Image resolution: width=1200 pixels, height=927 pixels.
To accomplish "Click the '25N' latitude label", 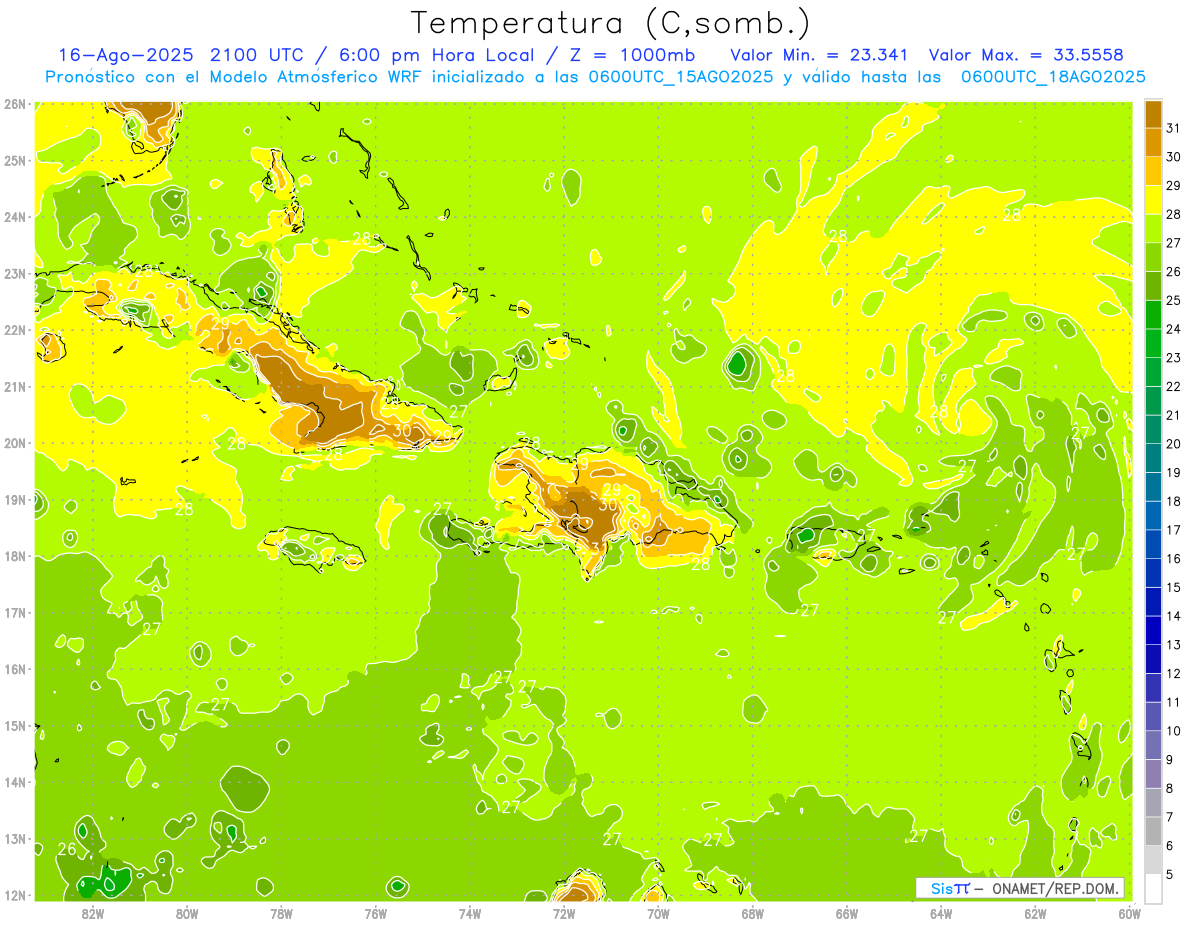I will point(15,160).
